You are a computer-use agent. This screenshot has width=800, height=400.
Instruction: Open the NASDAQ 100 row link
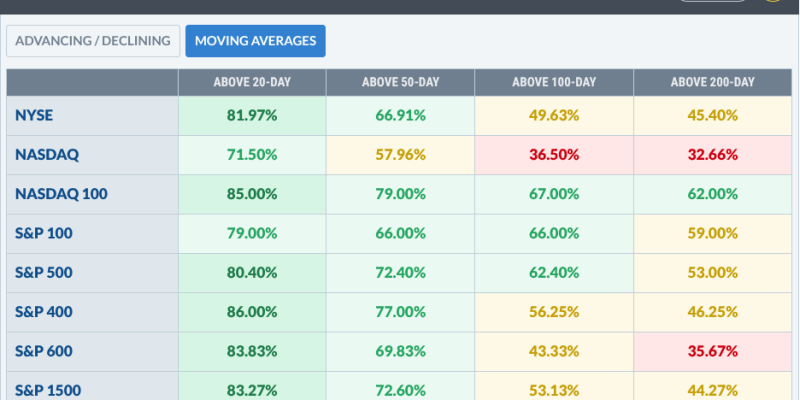(x=61, y=194)
